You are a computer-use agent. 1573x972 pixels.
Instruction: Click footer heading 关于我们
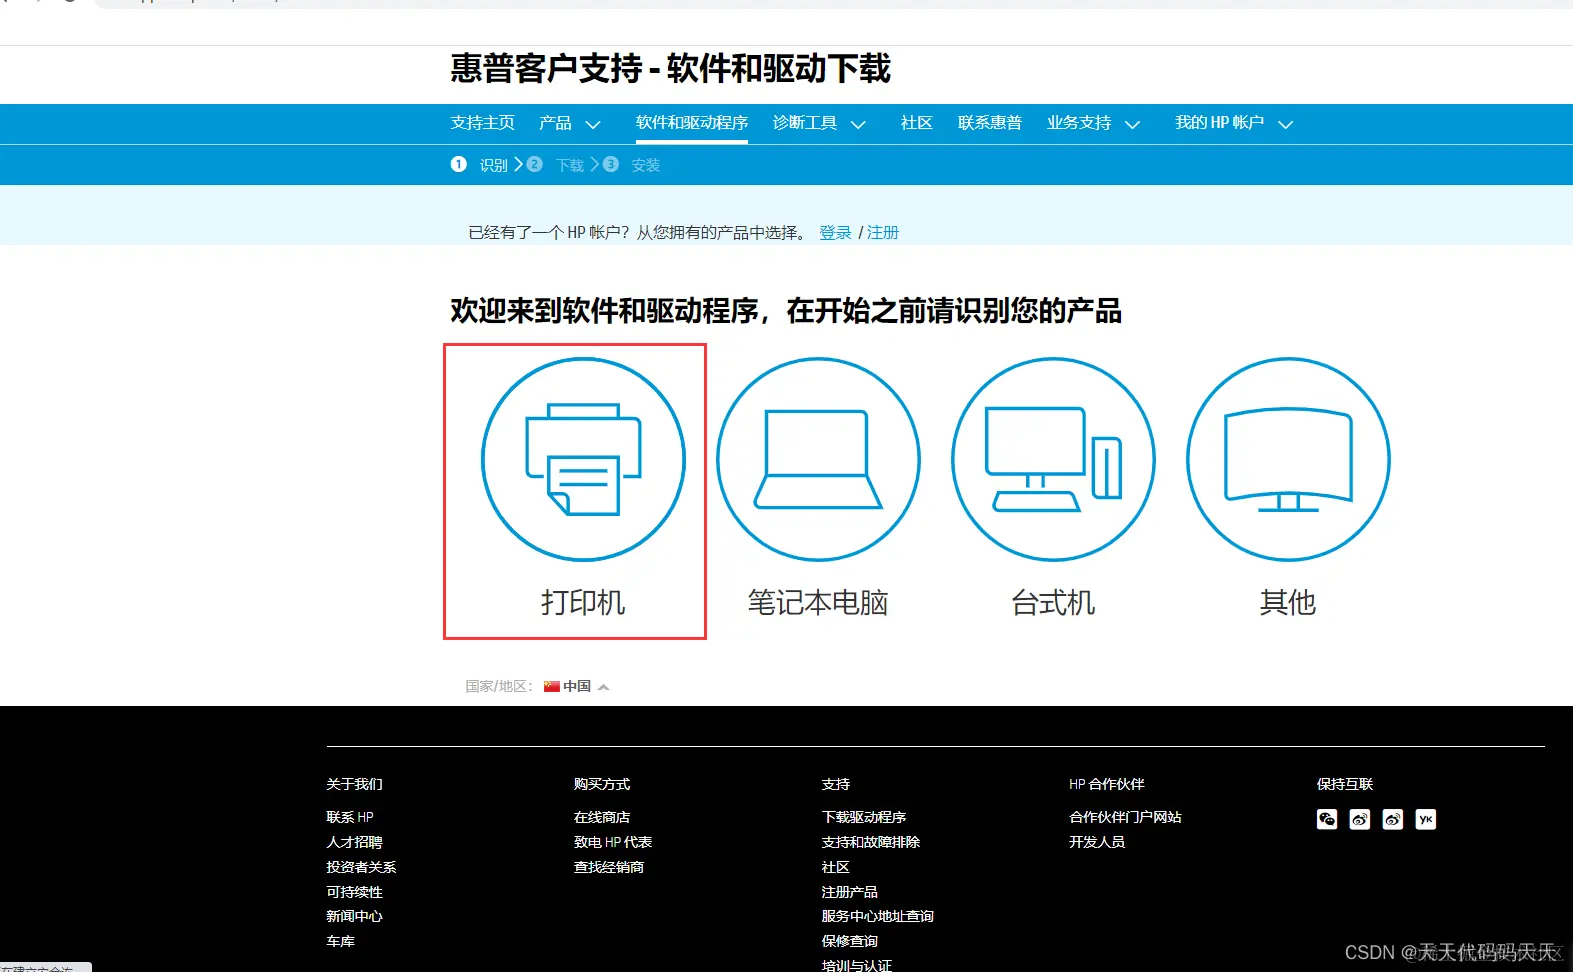point(354,784)
